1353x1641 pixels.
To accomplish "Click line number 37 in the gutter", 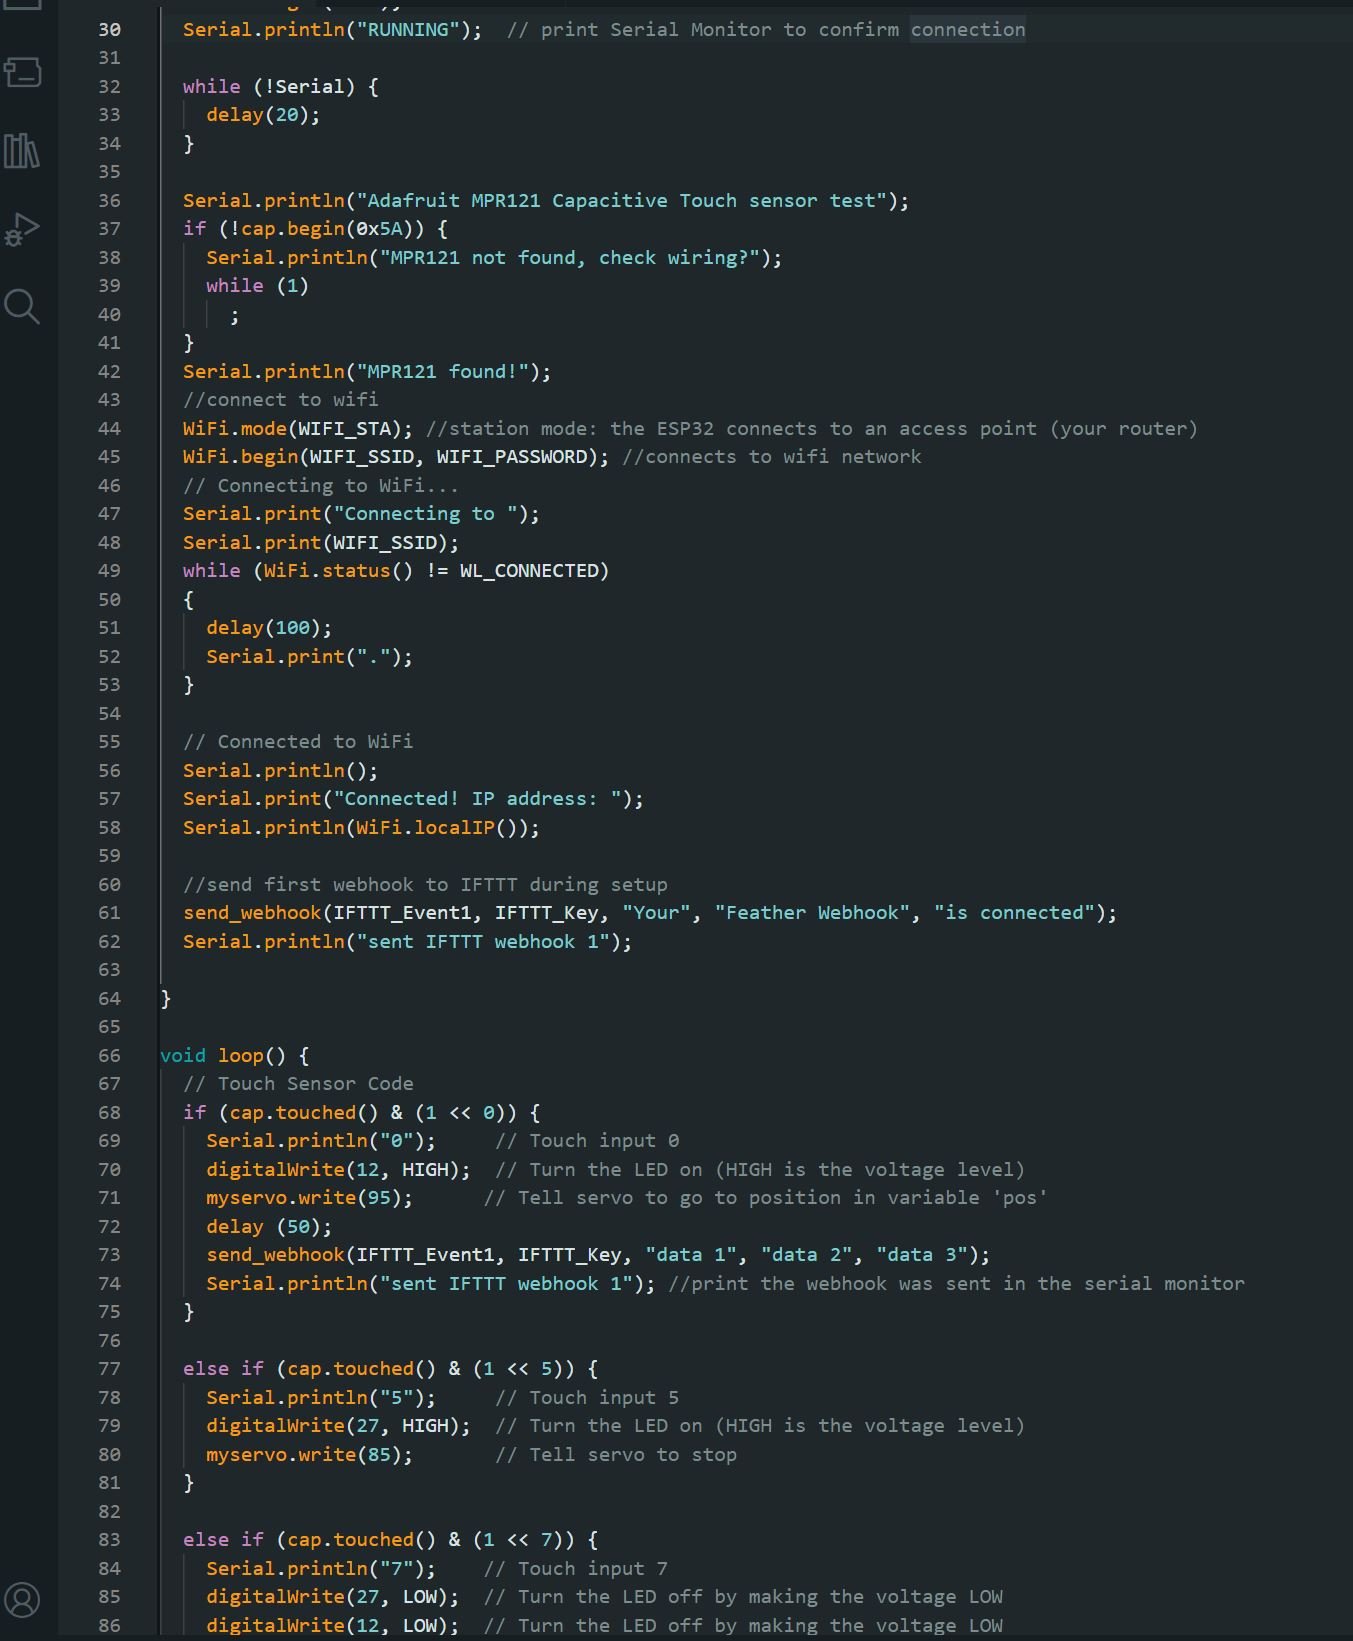I will tap(109, 229).
